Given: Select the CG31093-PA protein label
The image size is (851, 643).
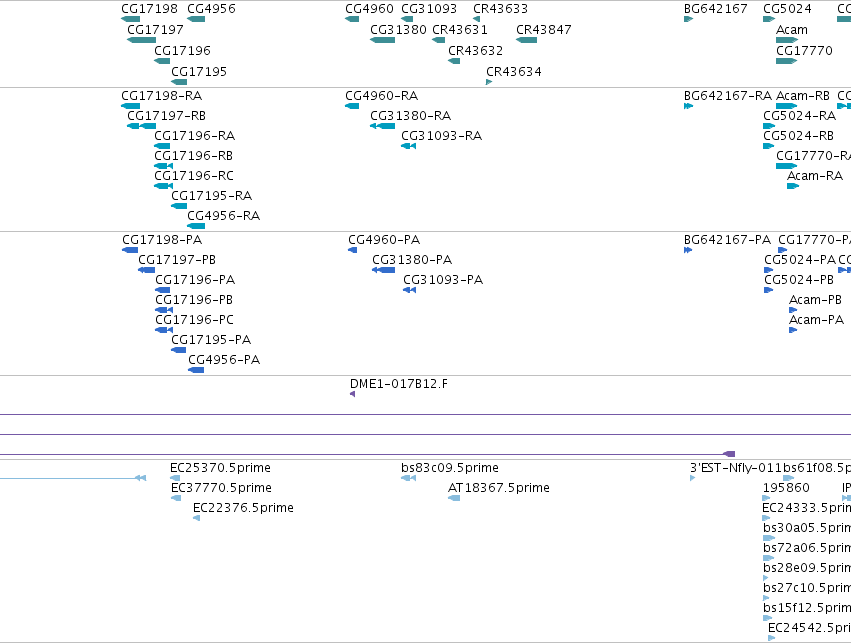Looking at the screenshot, I should click(443, 281).
